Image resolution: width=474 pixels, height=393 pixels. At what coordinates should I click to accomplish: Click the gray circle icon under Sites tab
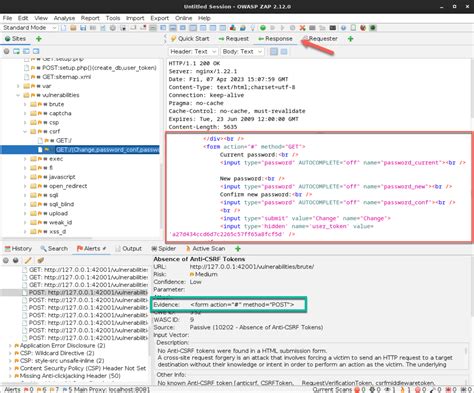[6, 51]
